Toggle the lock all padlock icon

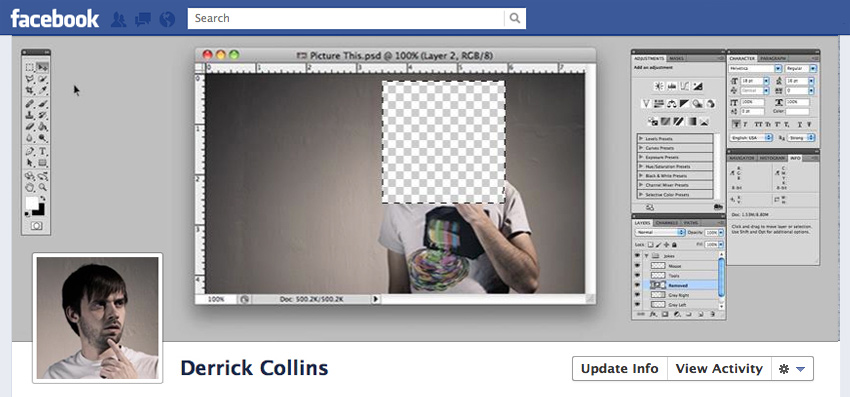coord(674,245)
